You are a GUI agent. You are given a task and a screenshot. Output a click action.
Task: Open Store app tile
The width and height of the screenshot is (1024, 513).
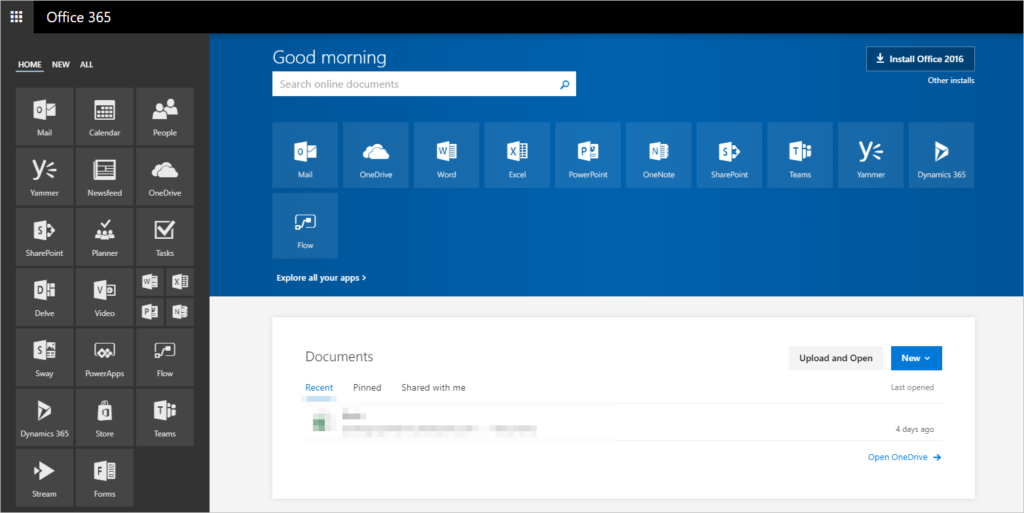click(x=104, y=417)
